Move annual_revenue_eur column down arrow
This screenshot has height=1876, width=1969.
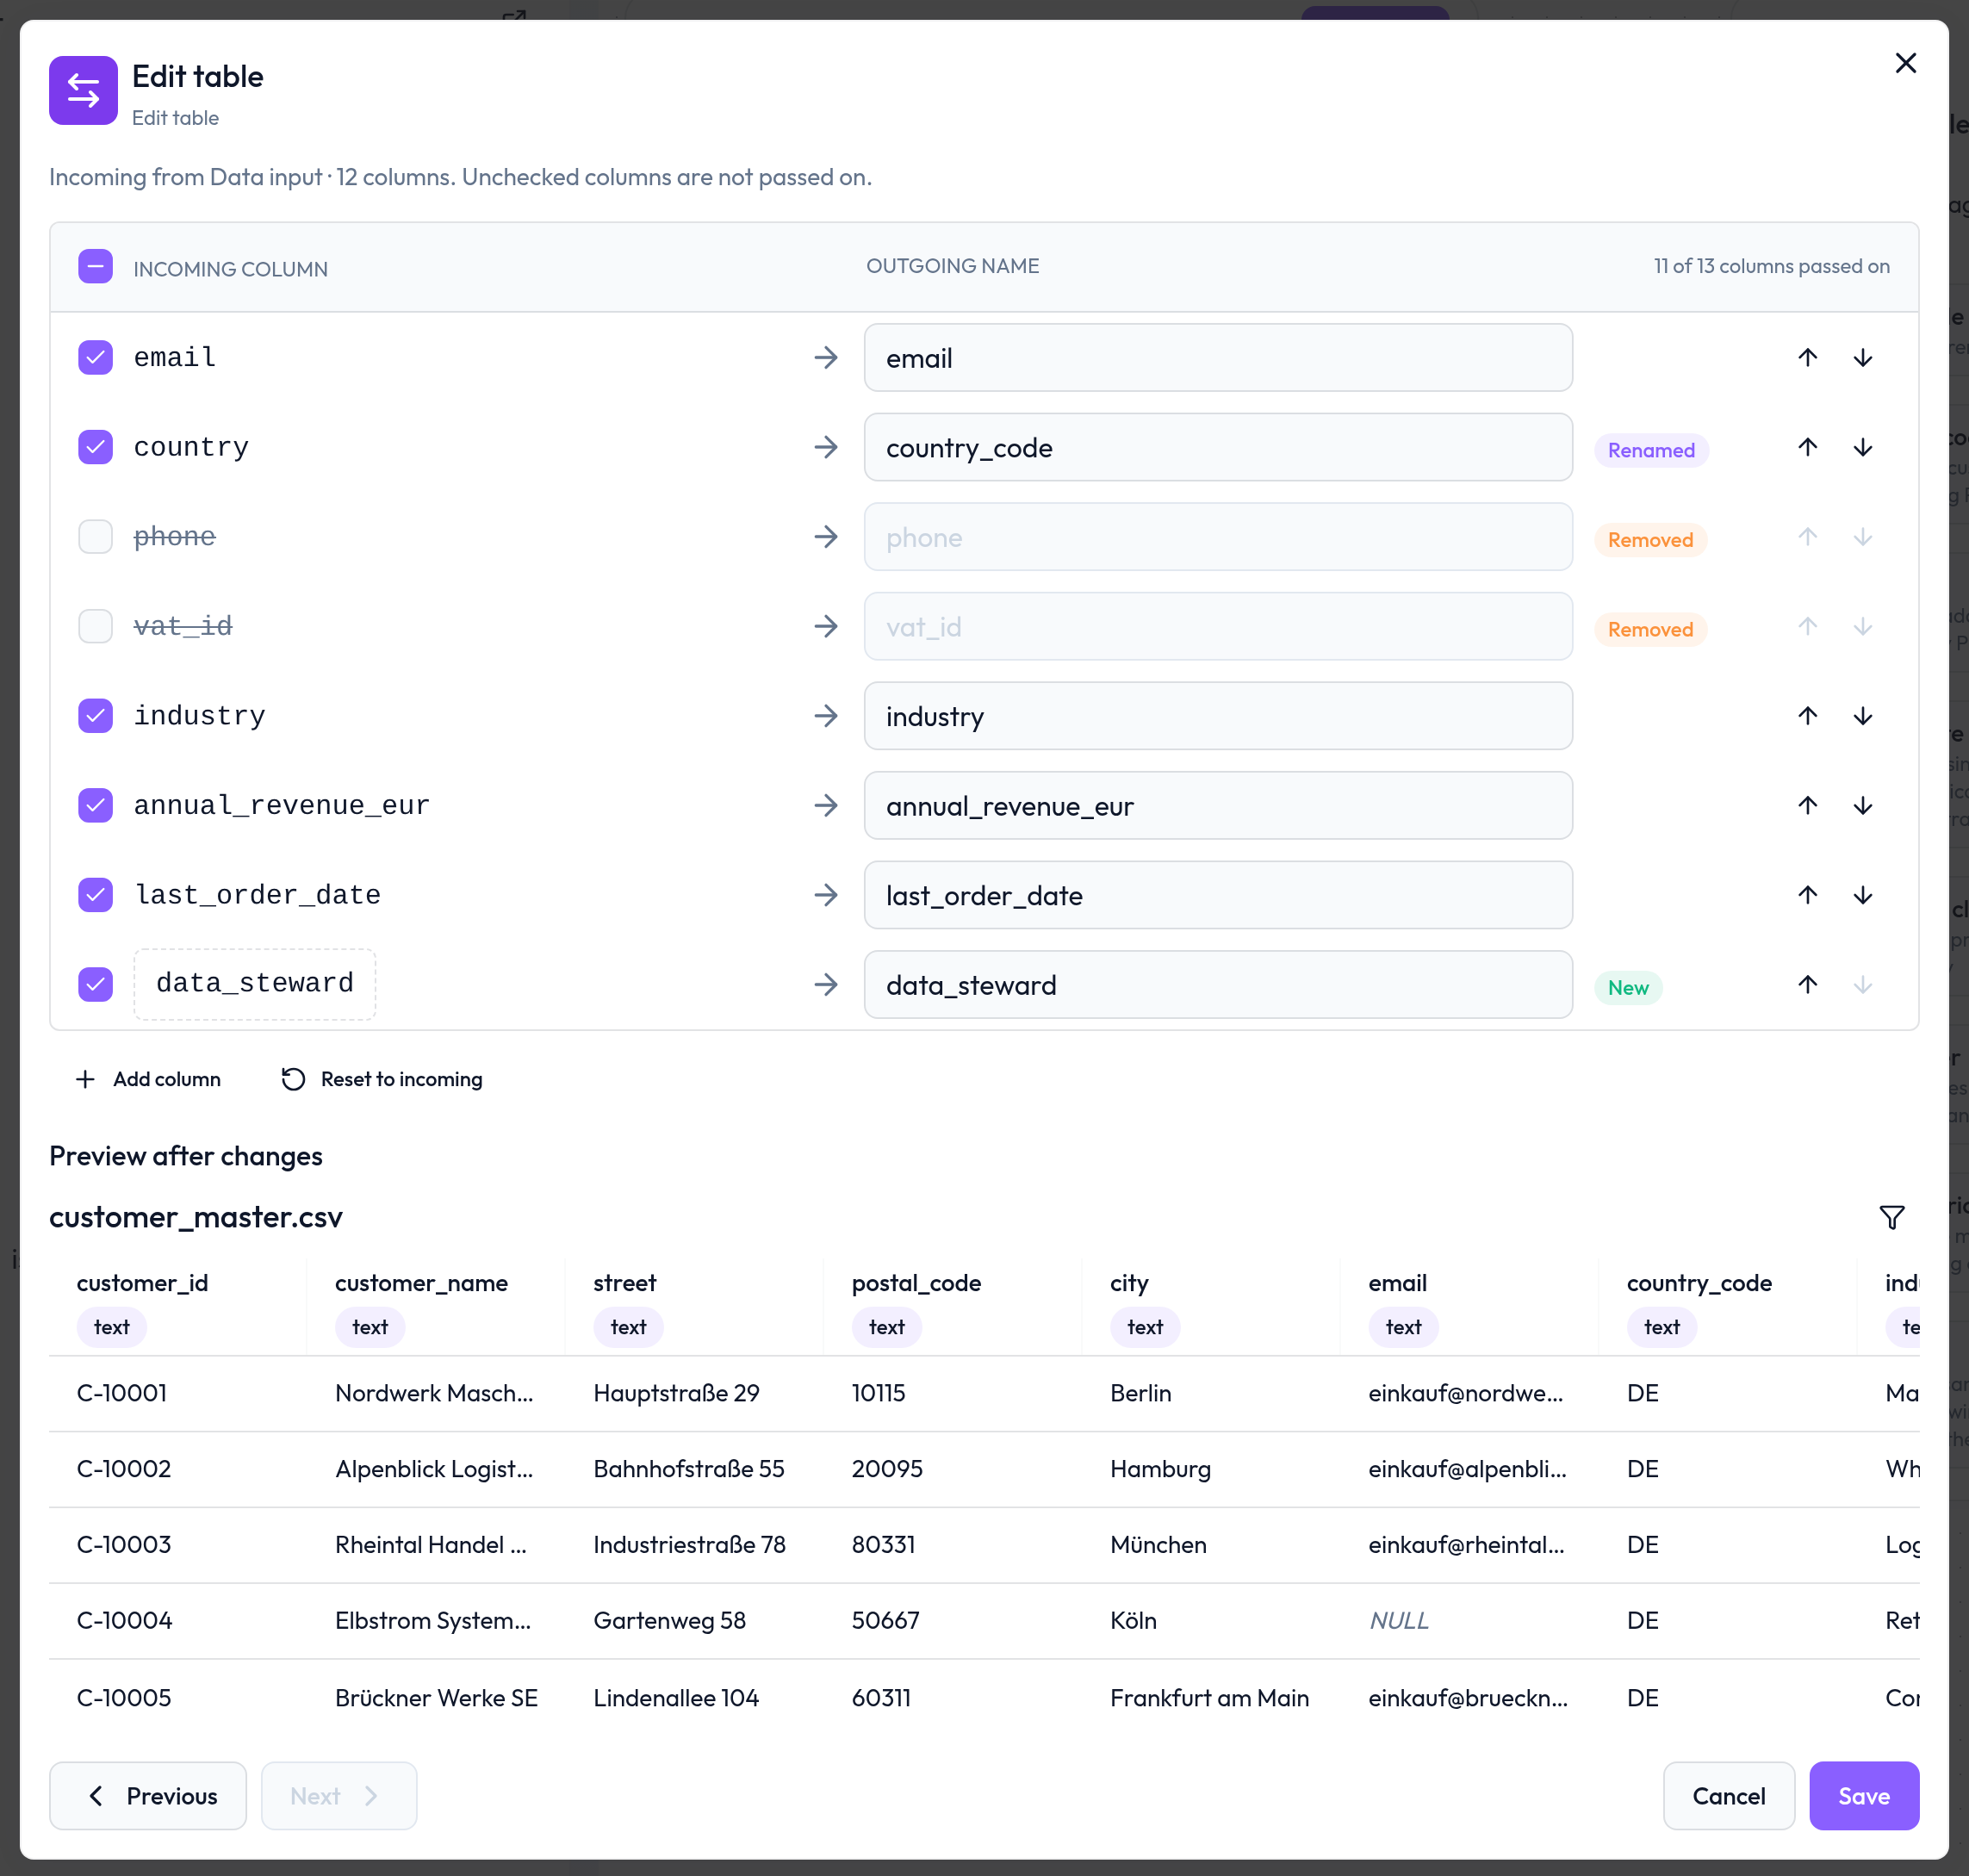click(1862, 806)
